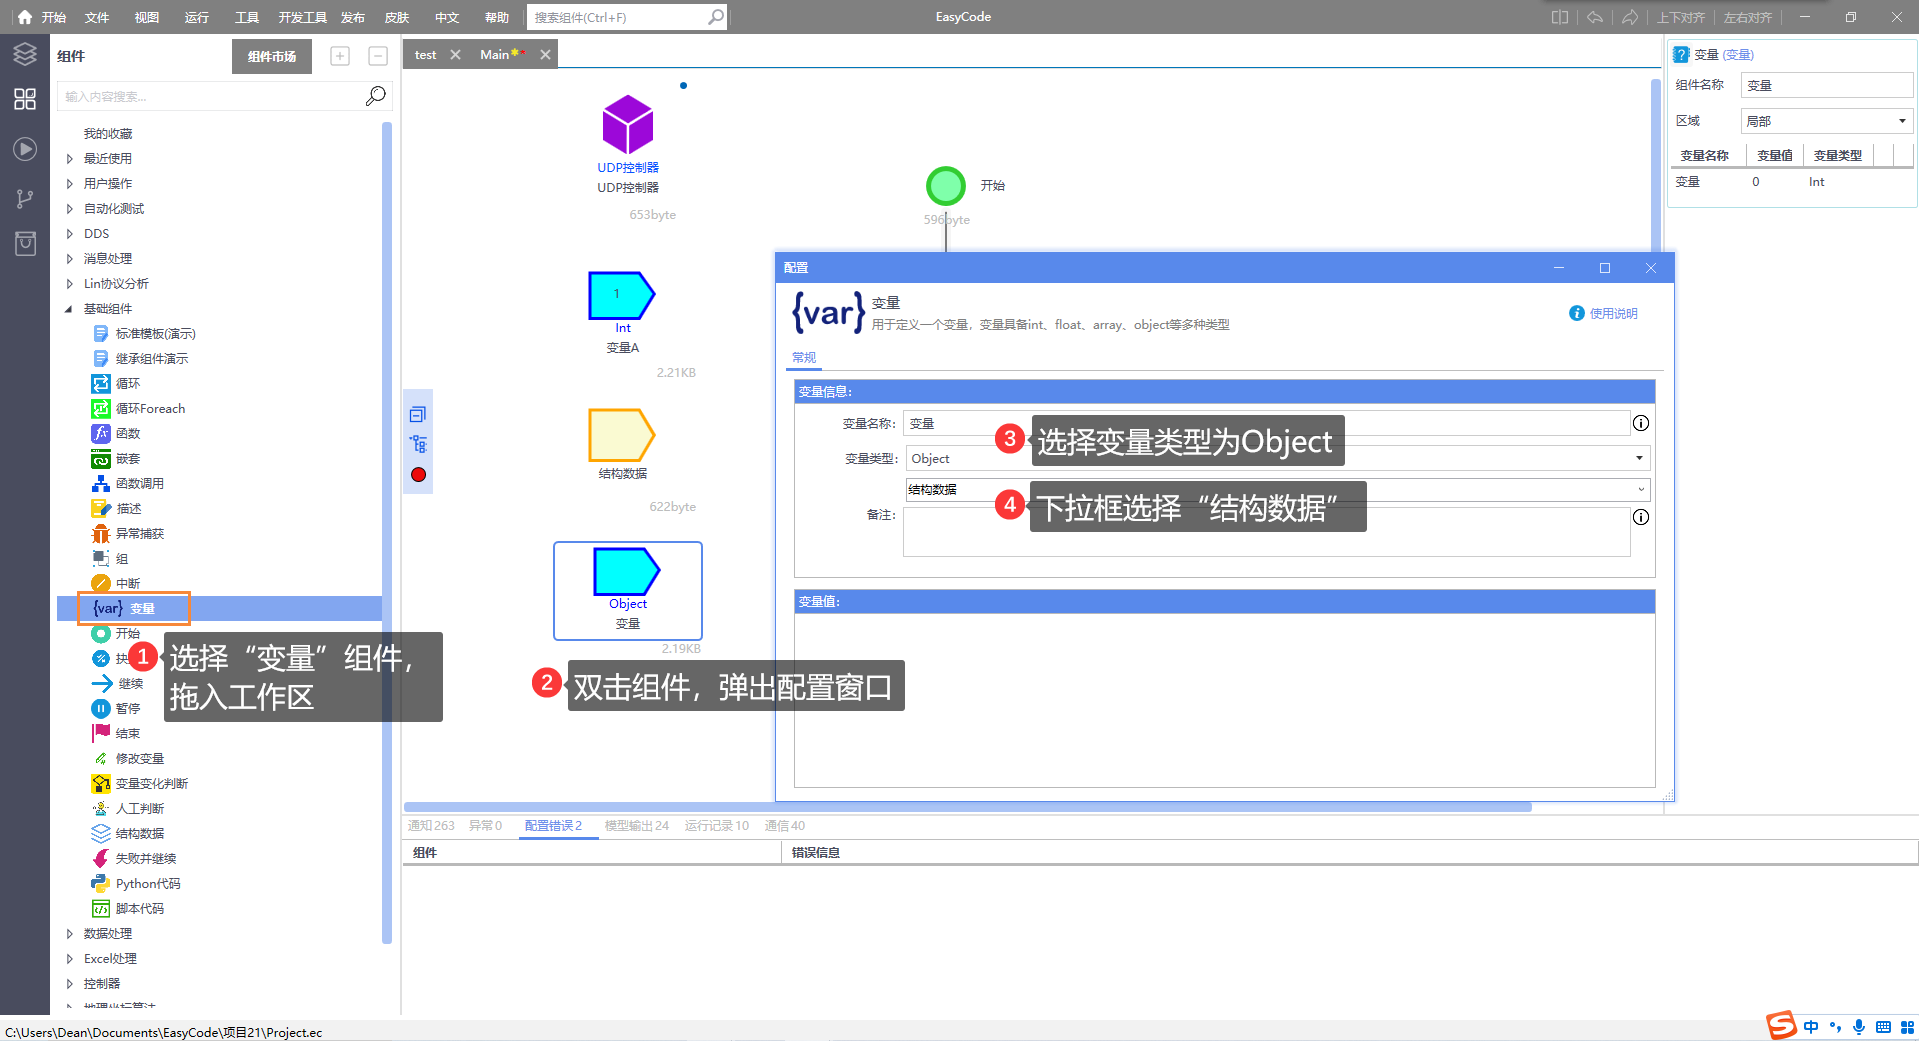Select the Python代码 component
Image resolution: width=1919 pixels, height=1041 pixels.
tap(147, 883)
